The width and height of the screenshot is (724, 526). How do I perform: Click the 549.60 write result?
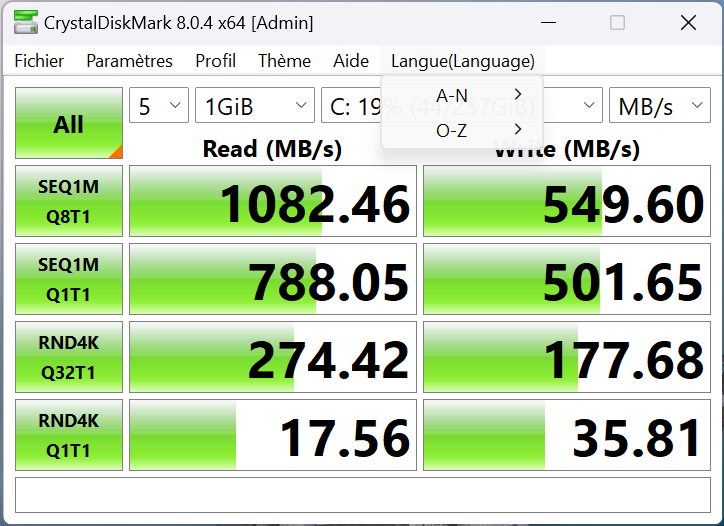(x=567, y=201)
